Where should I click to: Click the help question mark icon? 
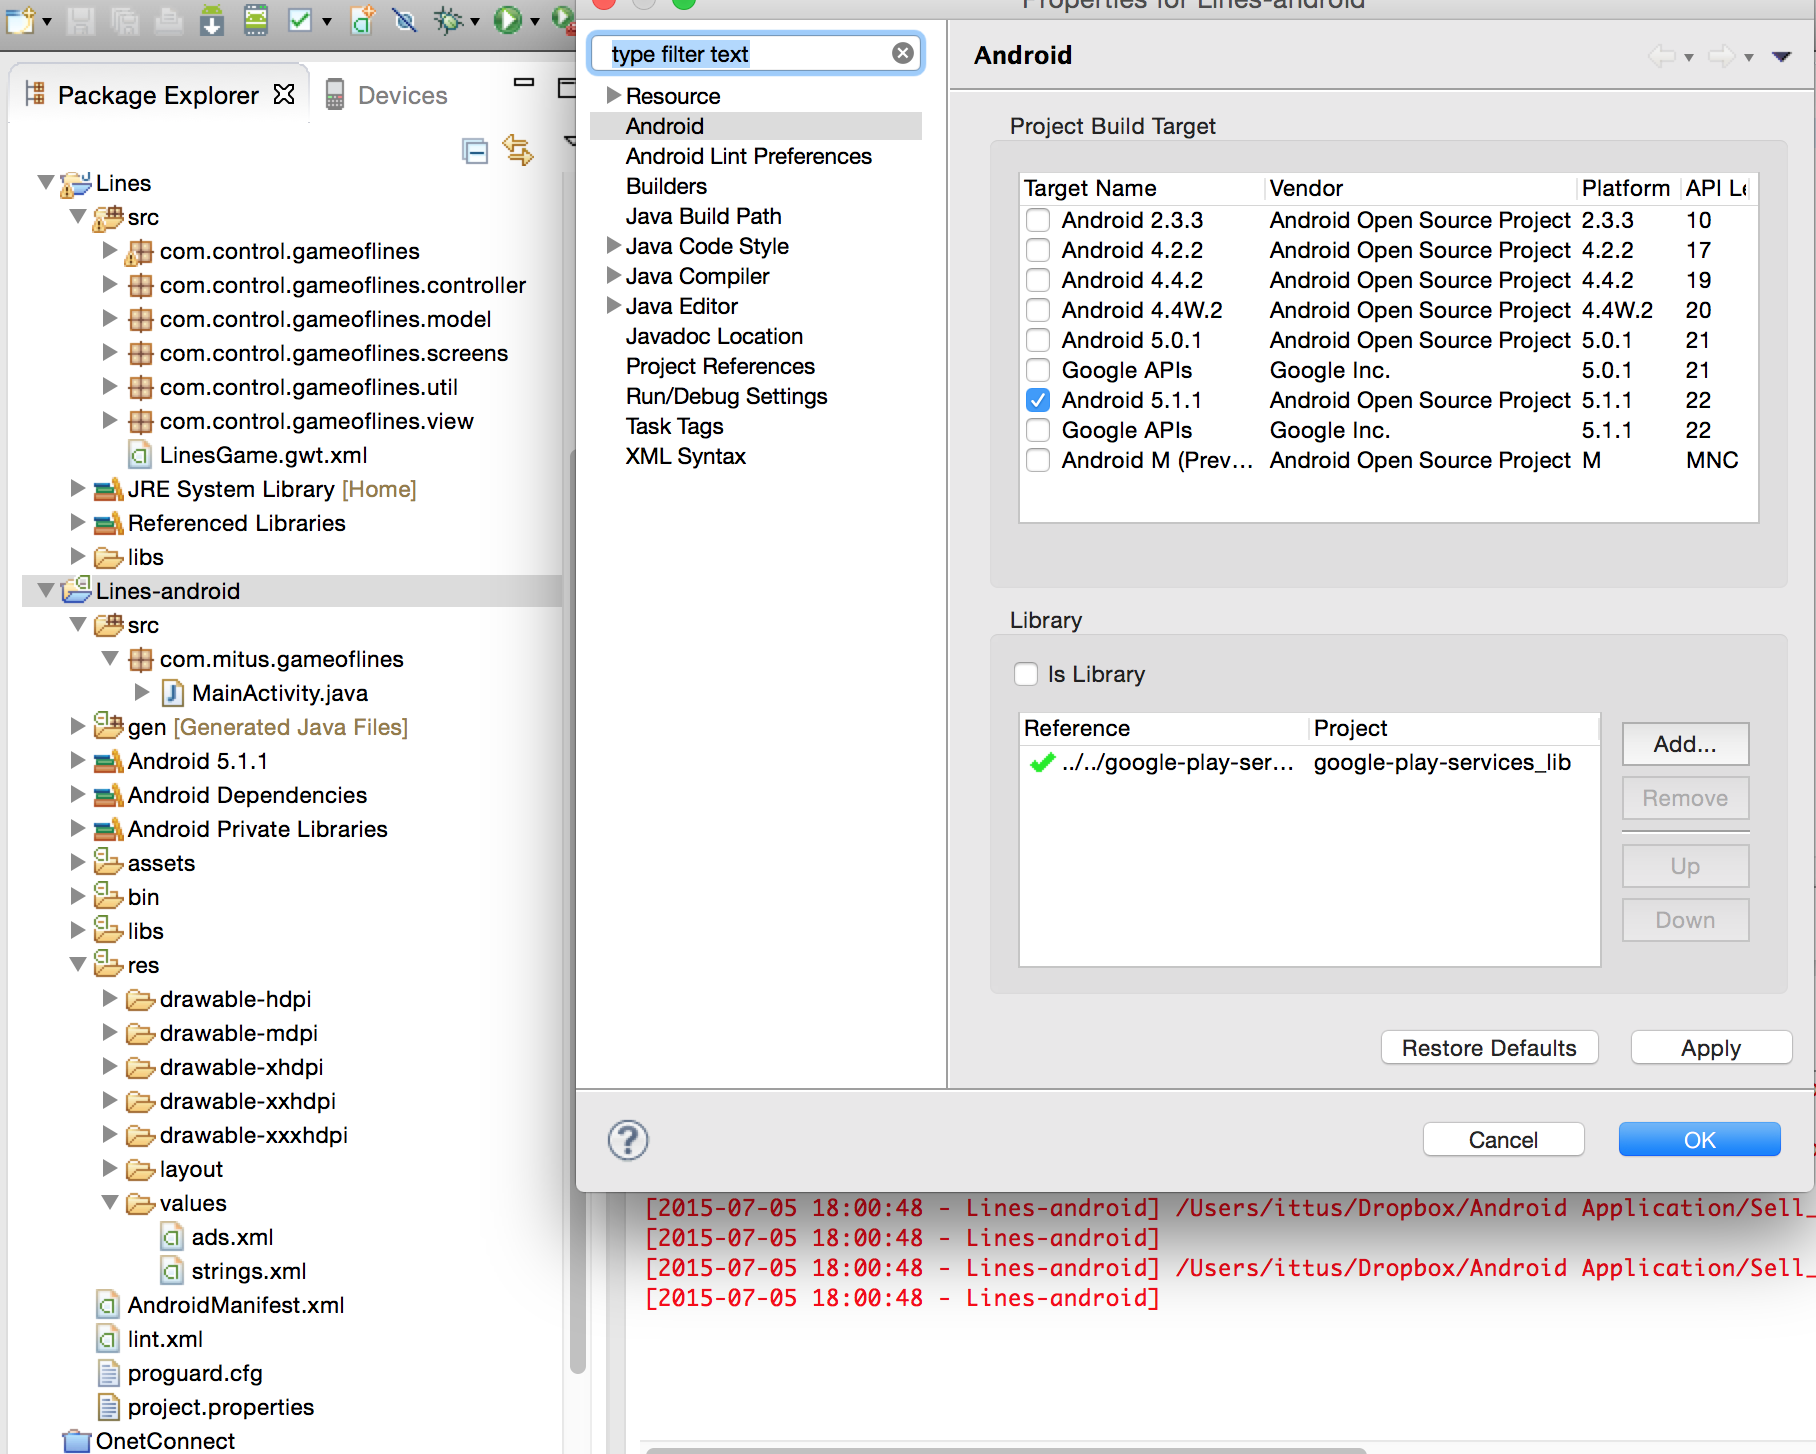point(628,1140)
